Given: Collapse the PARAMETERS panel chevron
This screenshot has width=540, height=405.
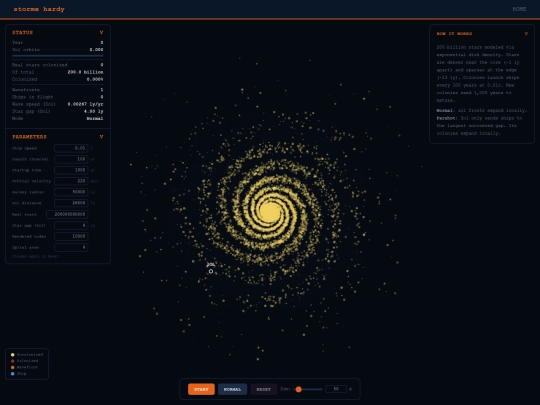Looking at the screenshot, I should pyautogui.click(x=101, y=137).
